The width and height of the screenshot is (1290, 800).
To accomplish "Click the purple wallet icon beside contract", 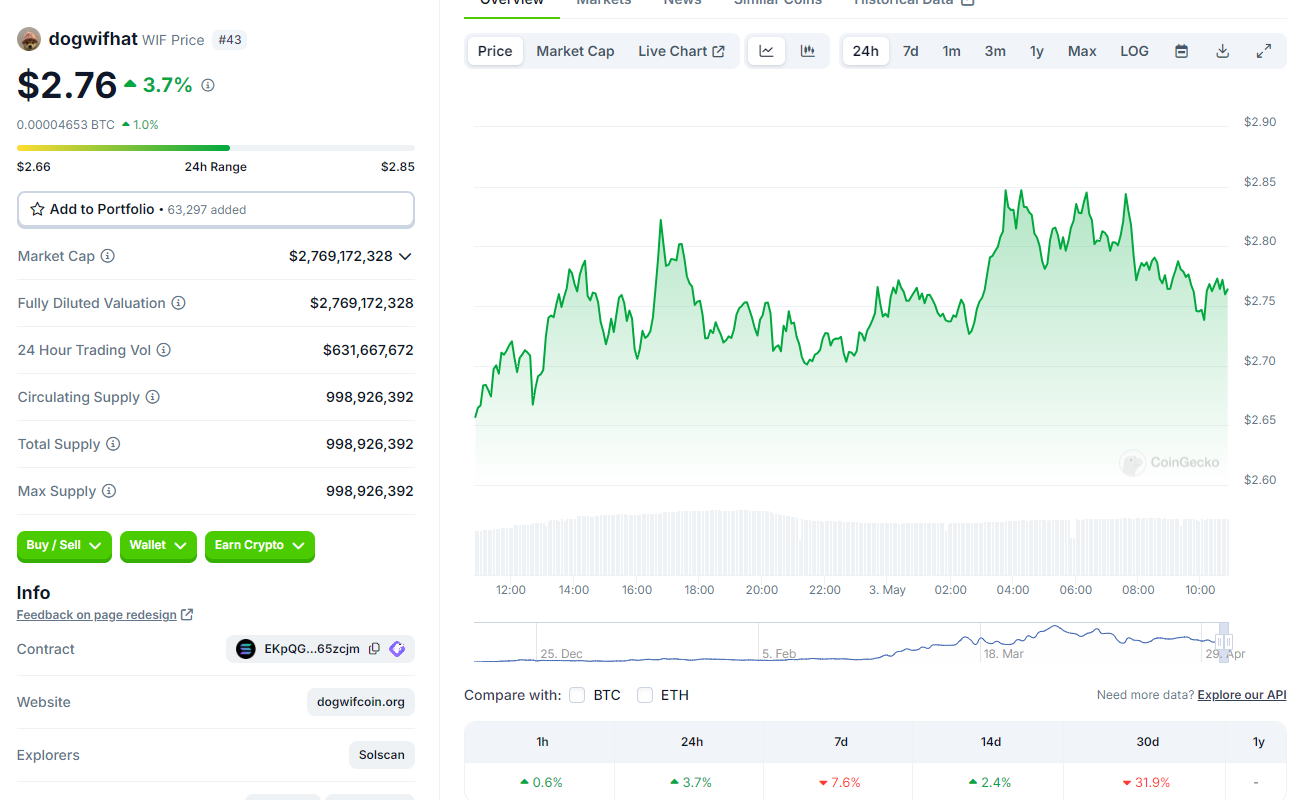I will [x=397, y=649].
